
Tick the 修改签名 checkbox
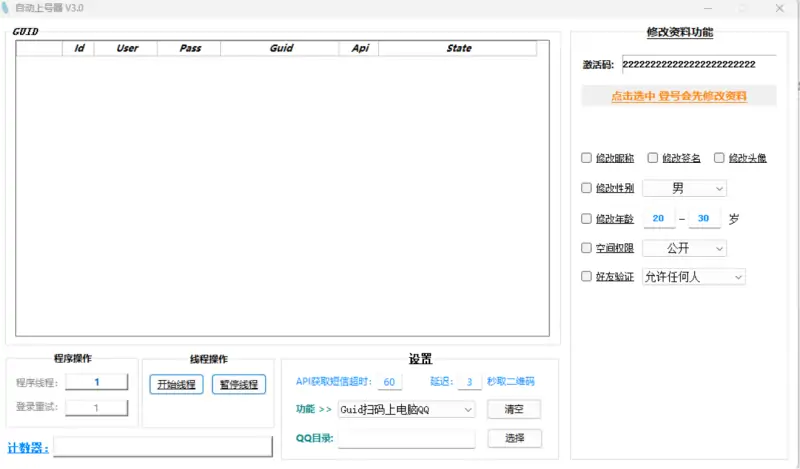click(654, 158)
